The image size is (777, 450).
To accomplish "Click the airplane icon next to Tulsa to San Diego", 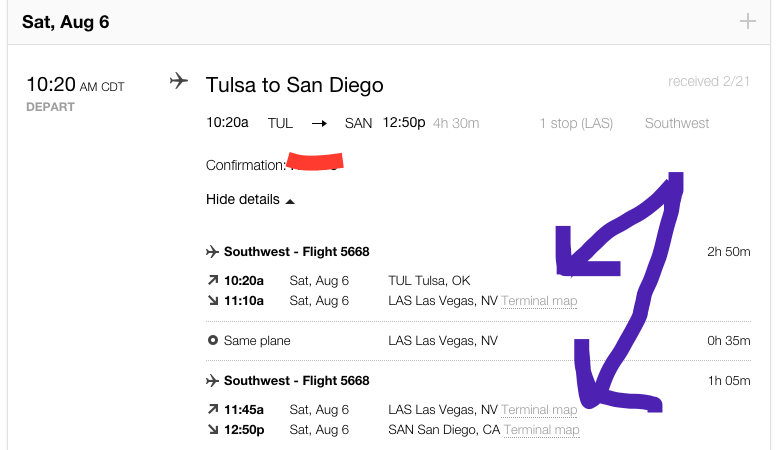I will [179, 81].
